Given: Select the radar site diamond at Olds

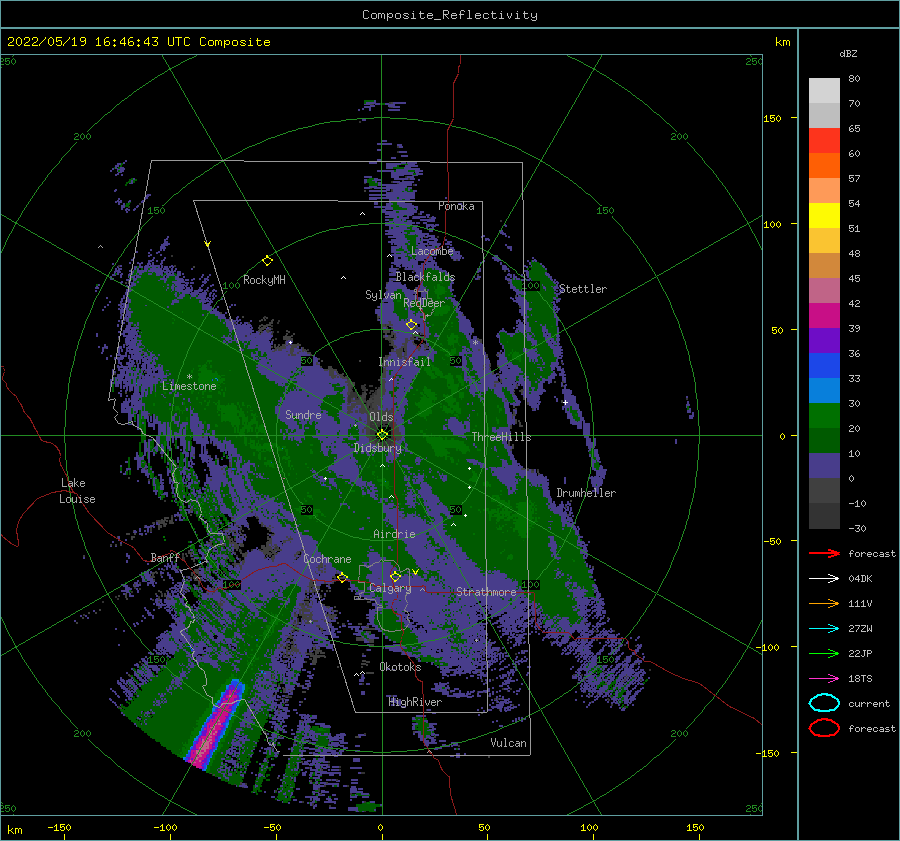Looking at the screenshot, I should (382, 435).
